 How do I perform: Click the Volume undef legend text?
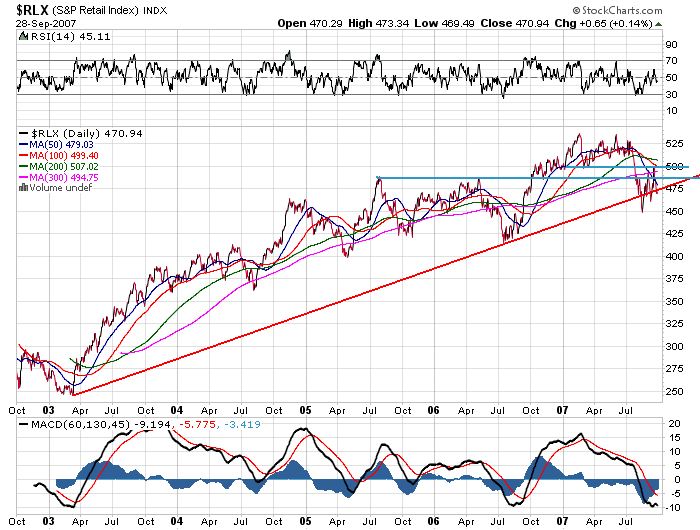61,188
